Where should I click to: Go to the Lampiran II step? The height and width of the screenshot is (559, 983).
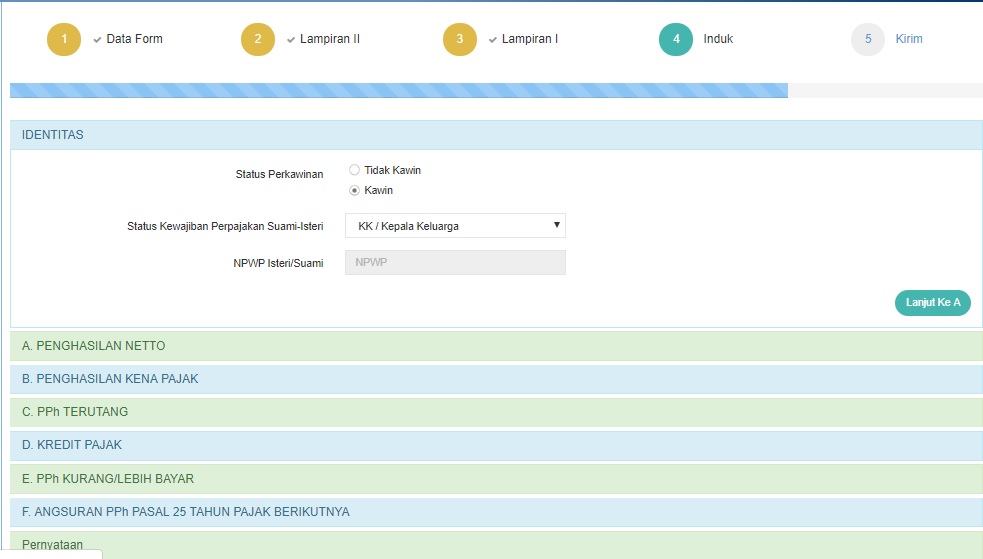(x=330, y=39)
